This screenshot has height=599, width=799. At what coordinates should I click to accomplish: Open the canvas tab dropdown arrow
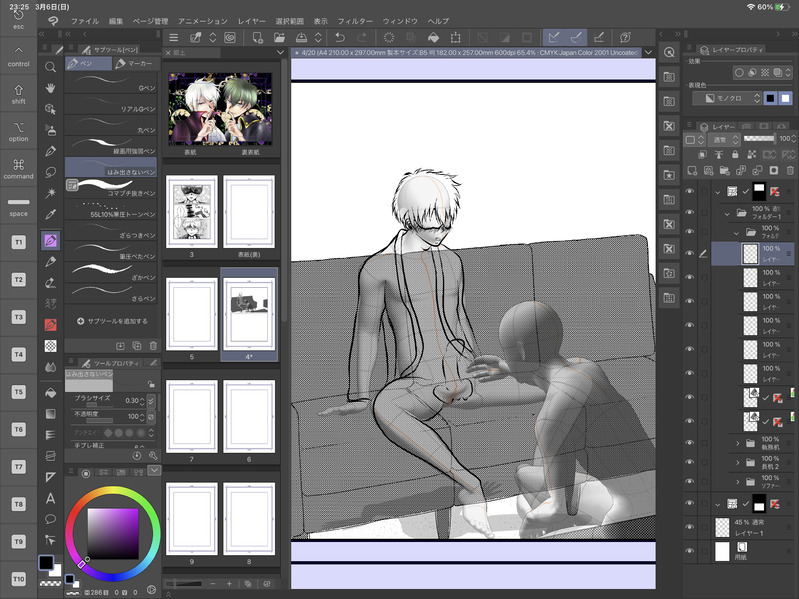click(x=648, y=52)
